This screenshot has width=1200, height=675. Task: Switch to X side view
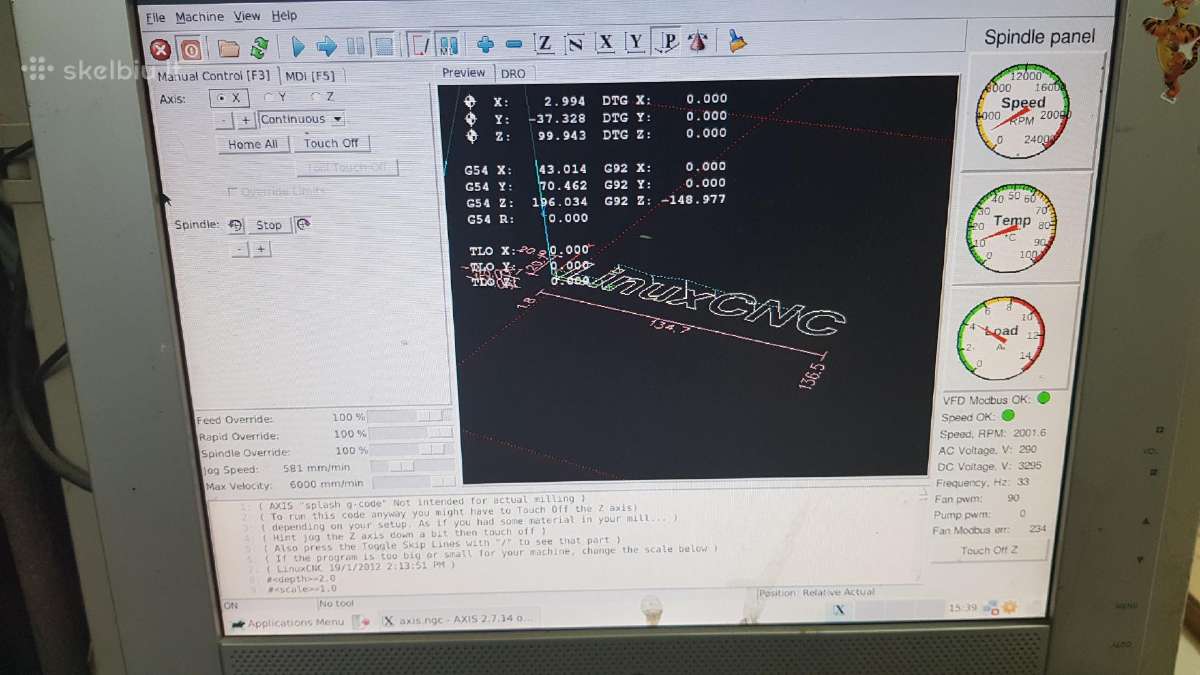pyautogui.click(x=606, y=42)
